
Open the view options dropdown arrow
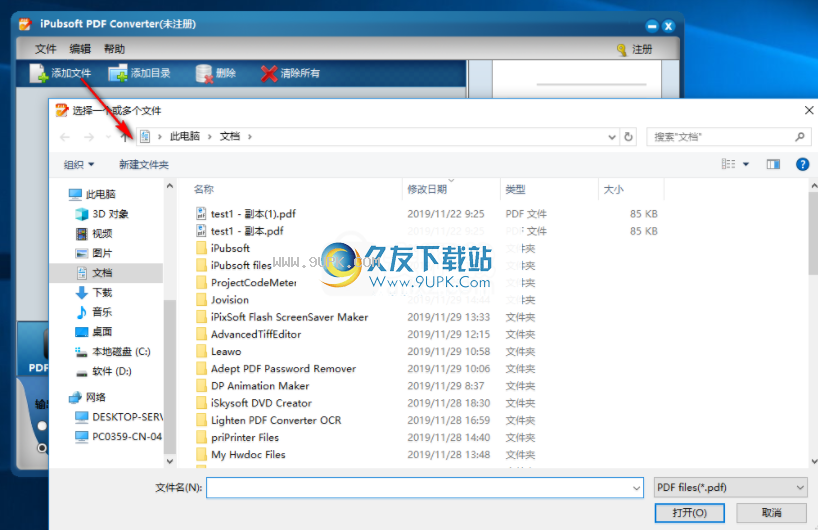746,164
